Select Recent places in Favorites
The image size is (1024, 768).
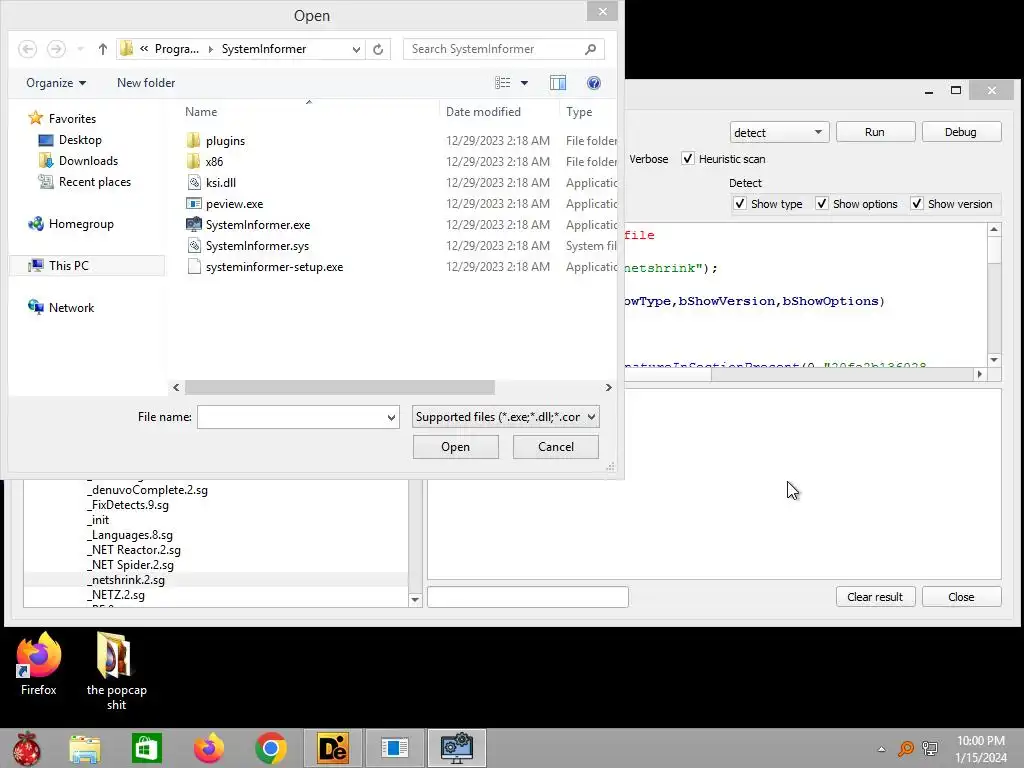coord(95,182)
